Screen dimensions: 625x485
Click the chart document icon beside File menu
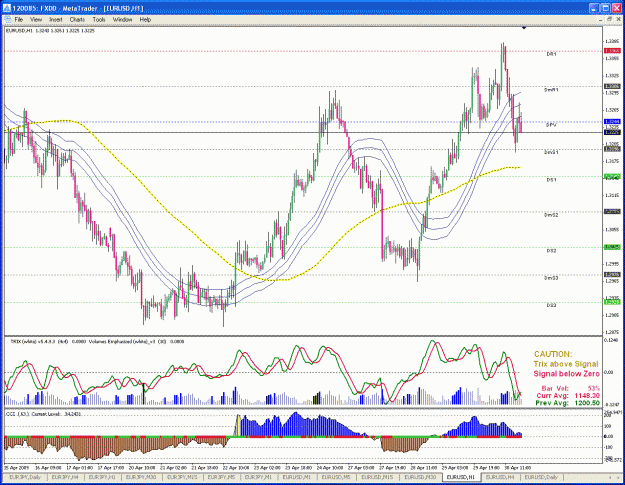[x=7, y=19]
